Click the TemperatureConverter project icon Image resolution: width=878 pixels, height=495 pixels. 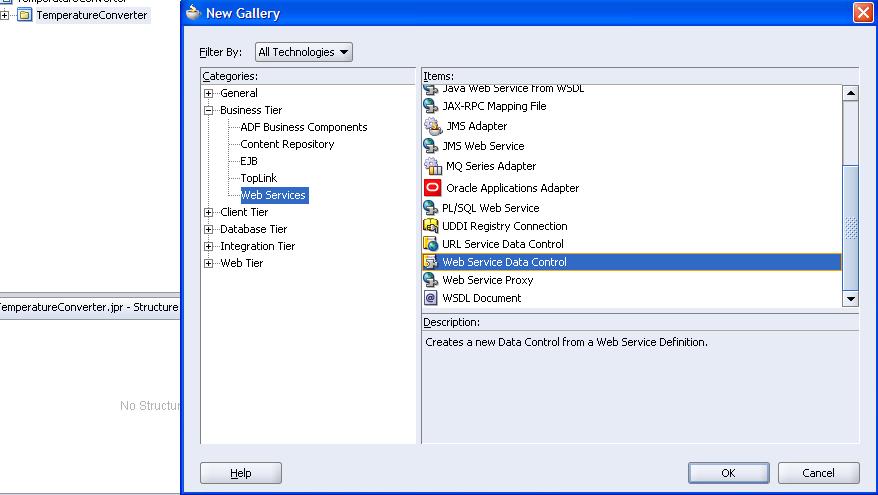click(x=24, y=15)
